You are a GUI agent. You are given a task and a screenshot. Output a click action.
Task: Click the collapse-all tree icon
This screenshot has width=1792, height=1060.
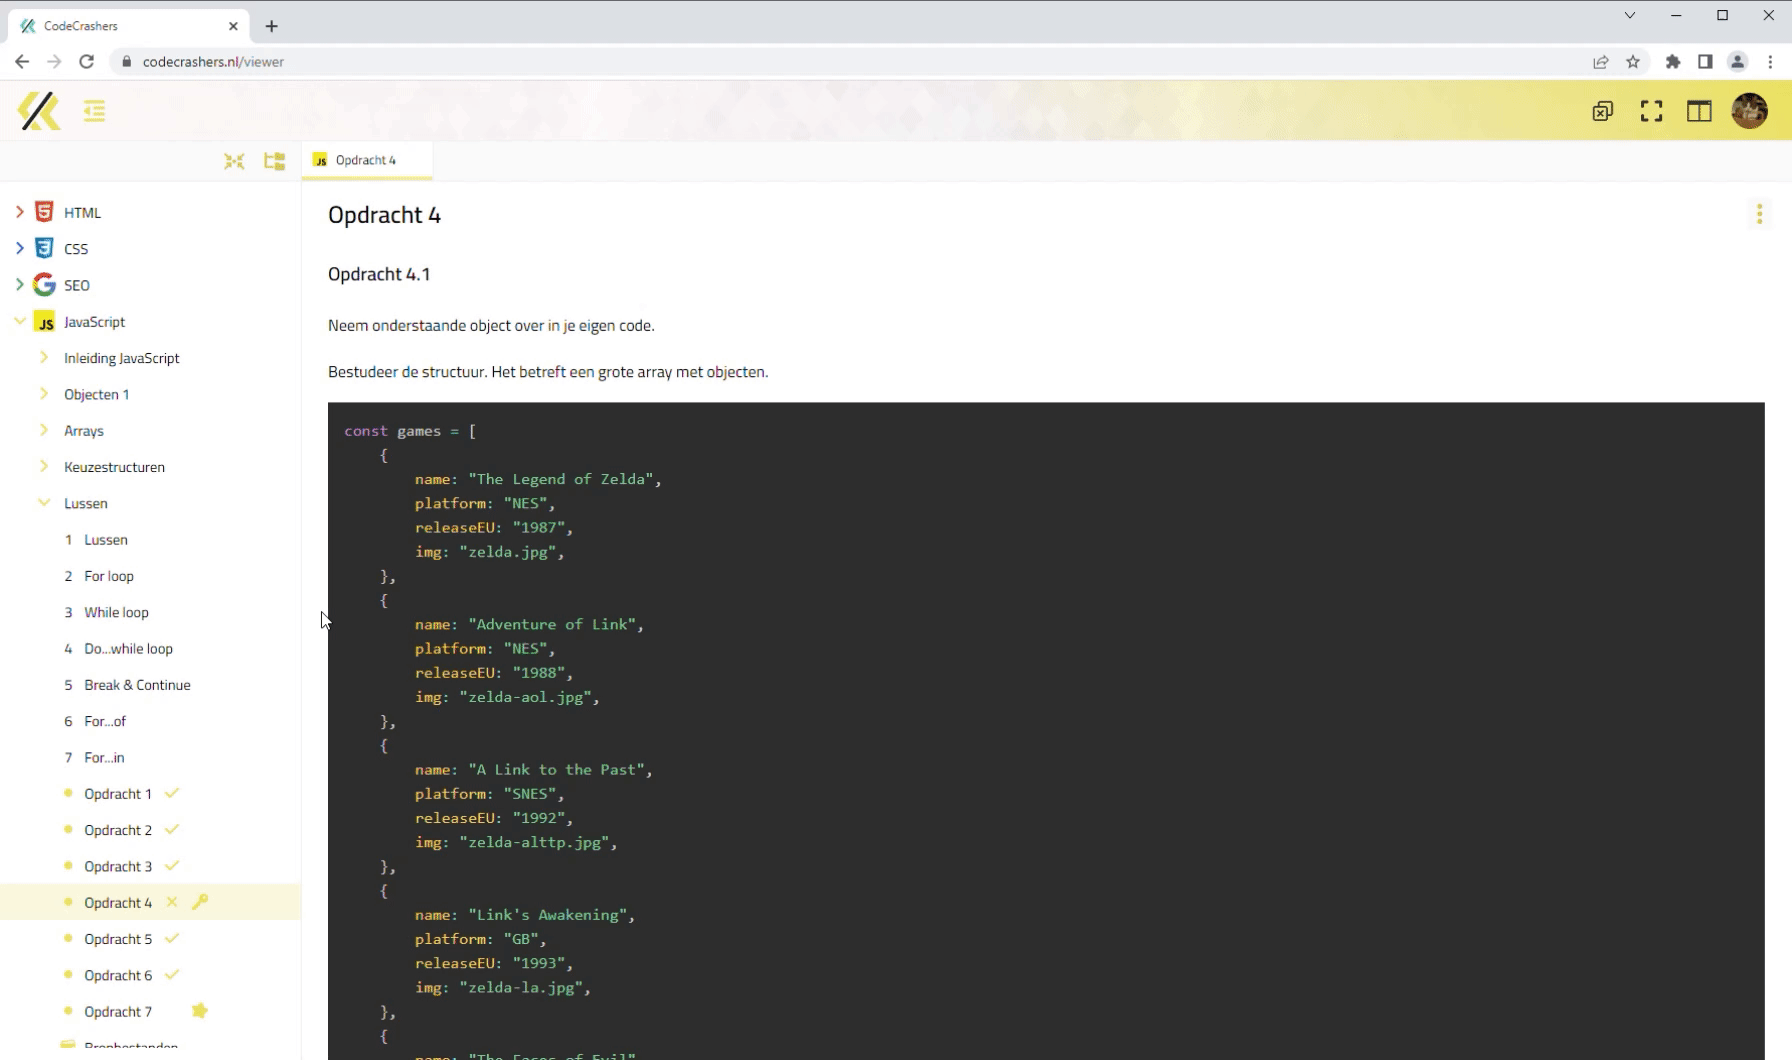(x=234, y=161)
